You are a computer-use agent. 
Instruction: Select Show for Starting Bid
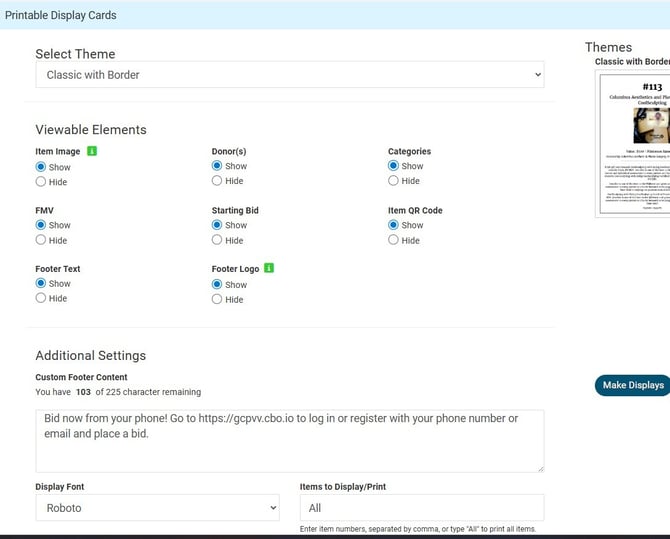tap(217, 225)
